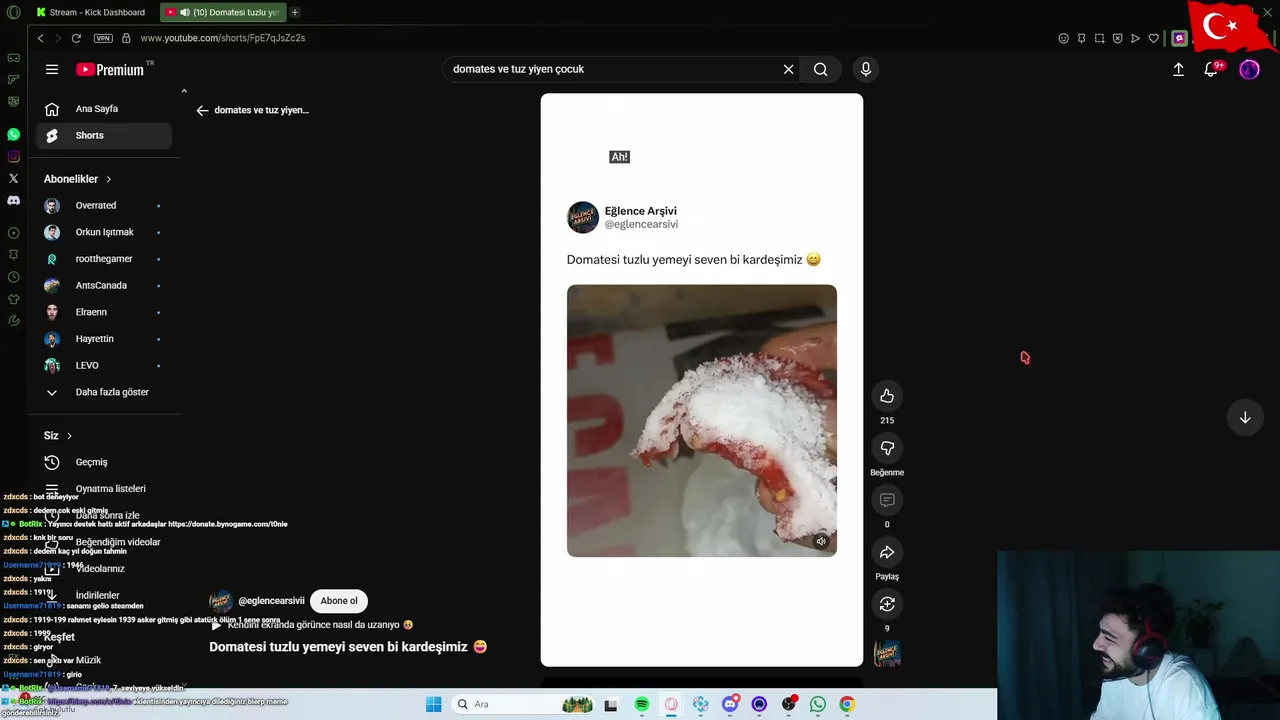Open the Elraenn channel
Image resolution: width=1280 pixels, height=720 pixels.
tap(103, 312)
